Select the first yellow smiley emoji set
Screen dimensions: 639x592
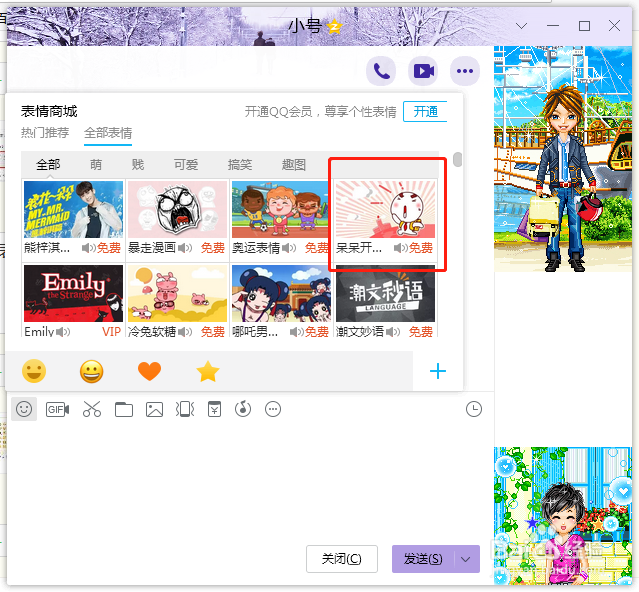point(34,371)
